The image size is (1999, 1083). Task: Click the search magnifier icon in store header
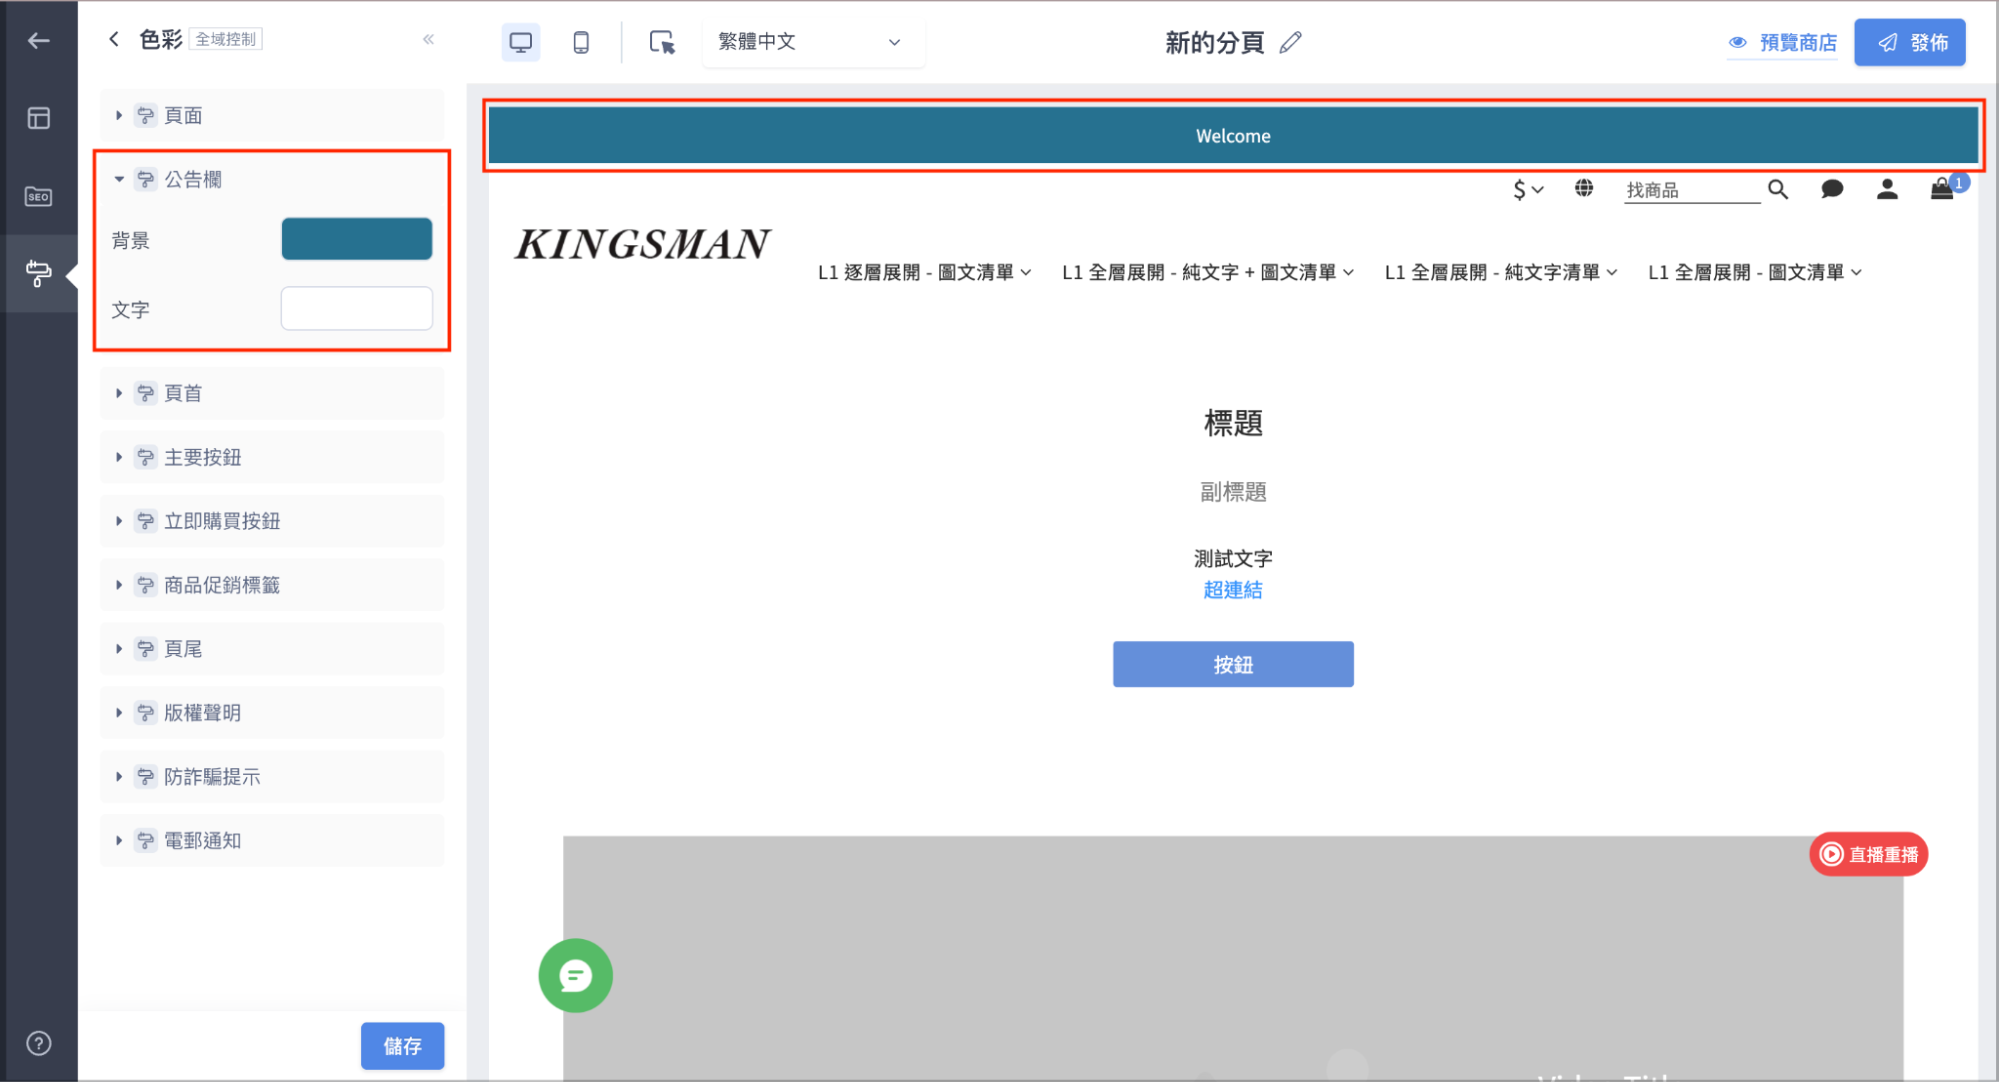(1777, 189)
